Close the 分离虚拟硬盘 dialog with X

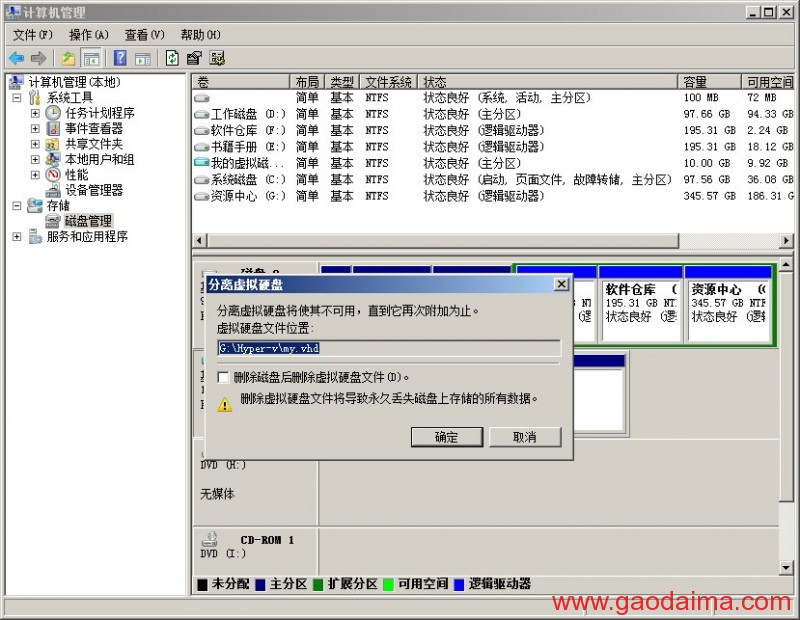click(x=561, y=284)
